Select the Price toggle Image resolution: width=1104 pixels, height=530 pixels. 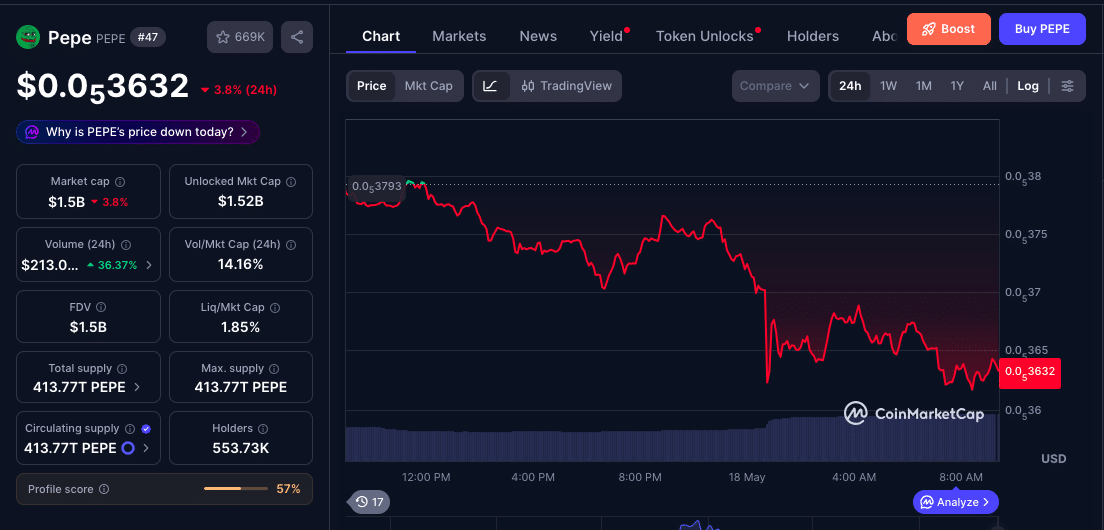(371, 86)
